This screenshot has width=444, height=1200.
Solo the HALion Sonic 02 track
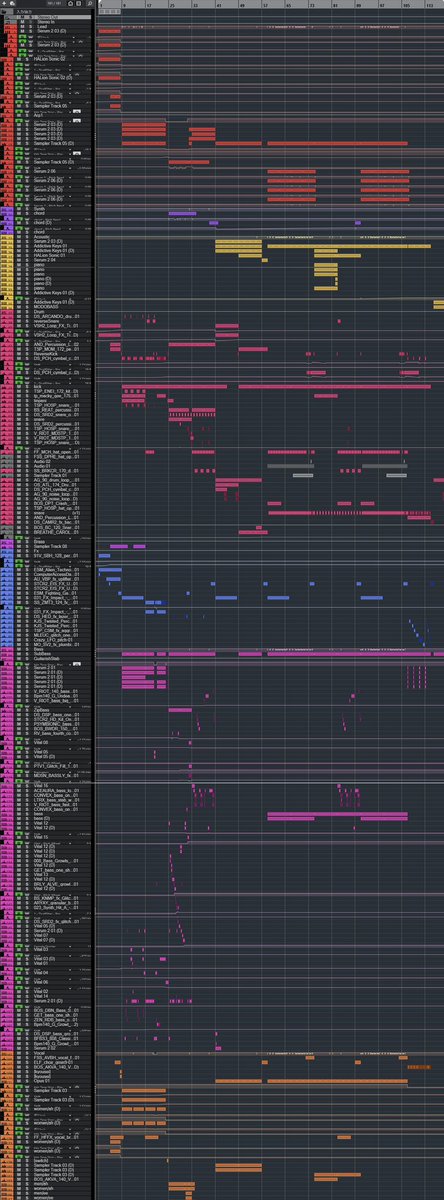[27, 59]
